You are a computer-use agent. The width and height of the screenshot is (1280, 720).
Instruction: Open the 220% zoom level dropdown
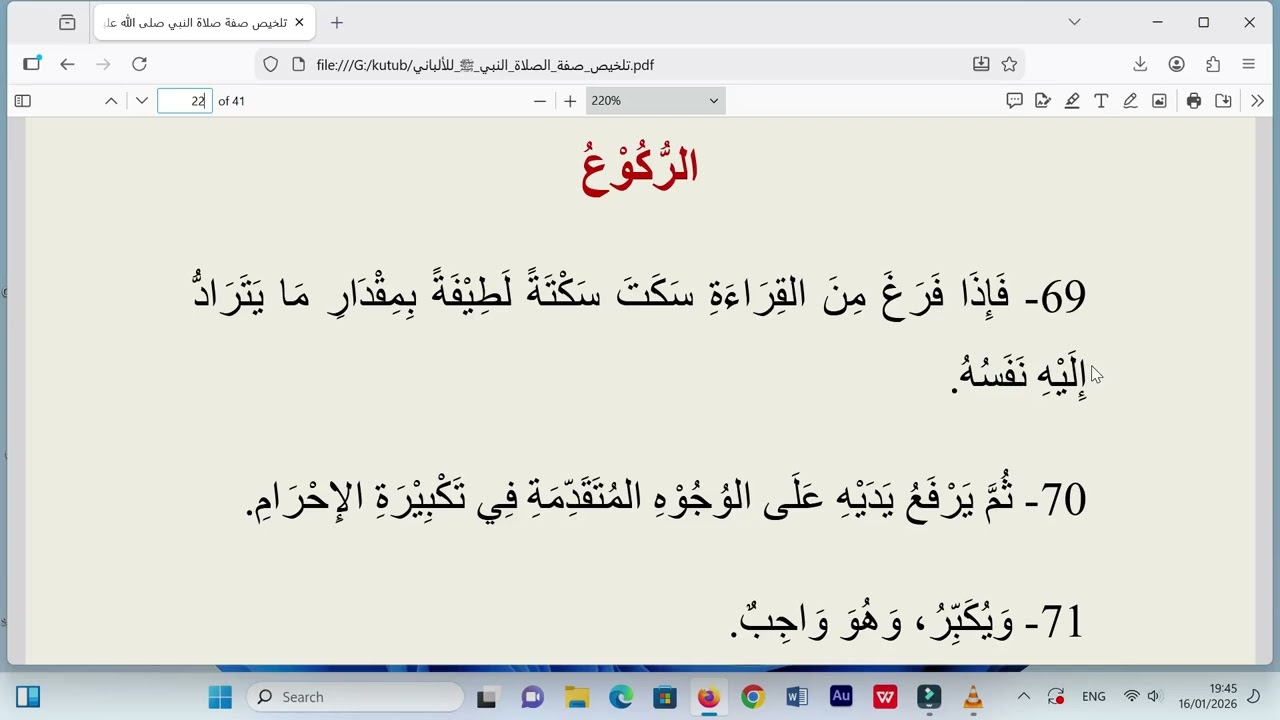(x=655, y=101)
